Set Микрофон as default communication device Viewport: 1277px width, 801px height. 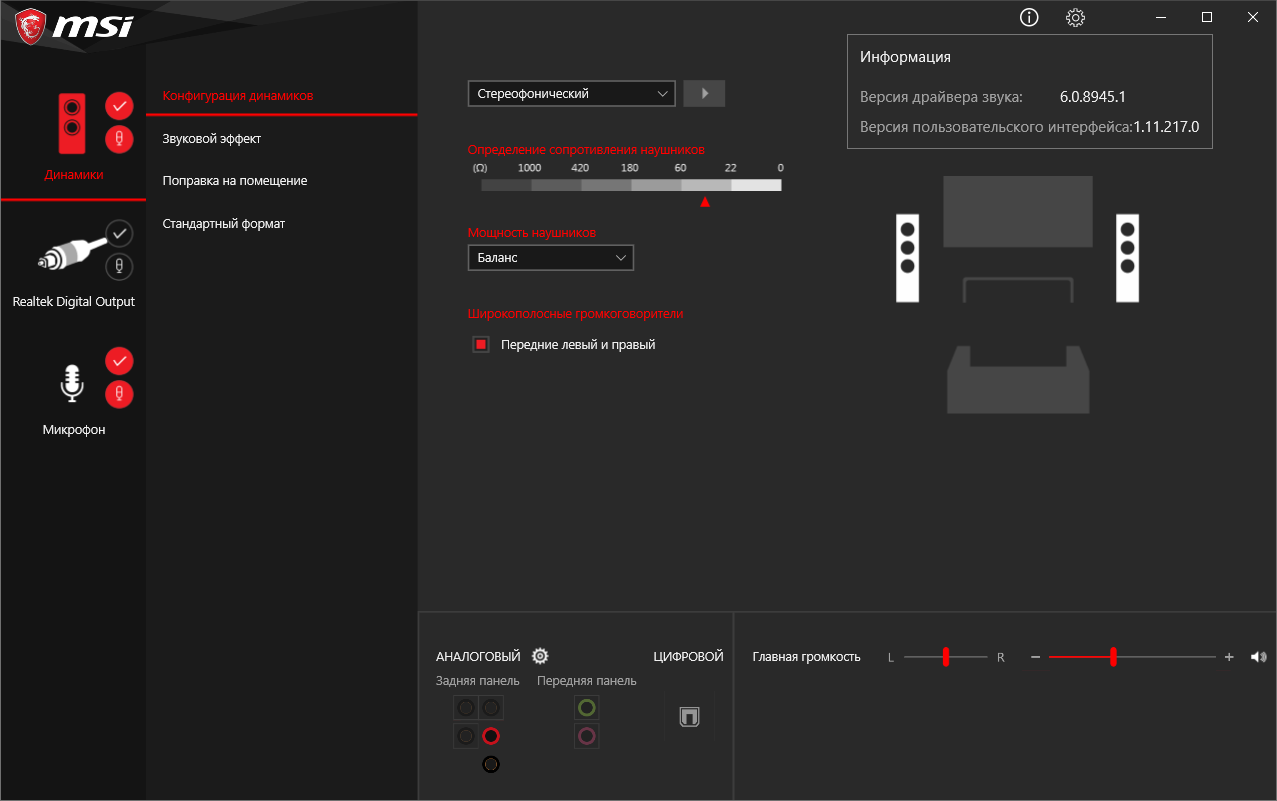[119, 394]
